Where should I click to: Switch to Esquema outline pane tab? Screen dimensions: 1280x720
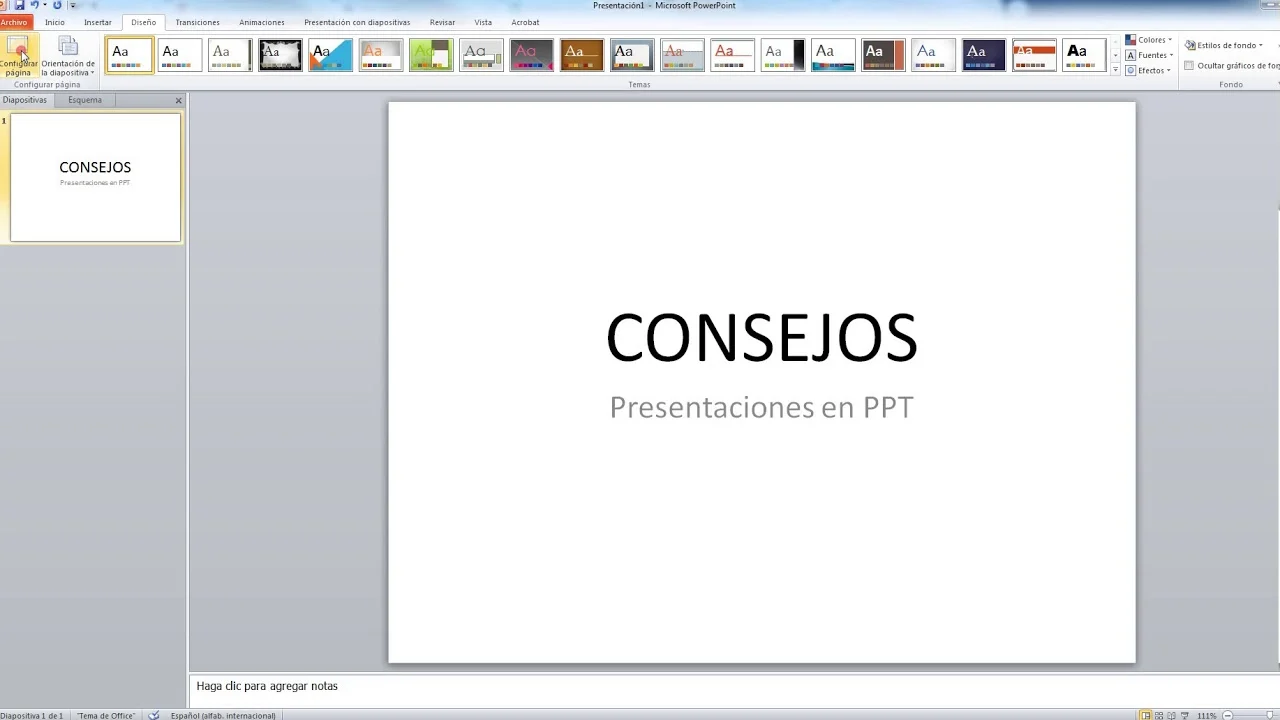[85, 100]
